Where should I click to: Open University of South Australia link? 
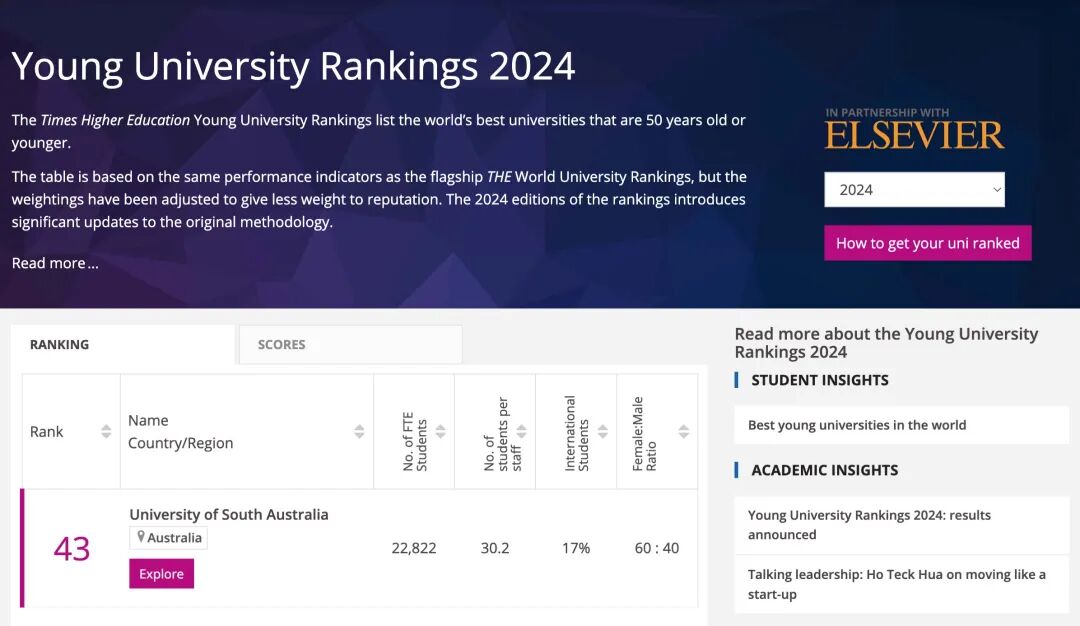pos(229,514)
